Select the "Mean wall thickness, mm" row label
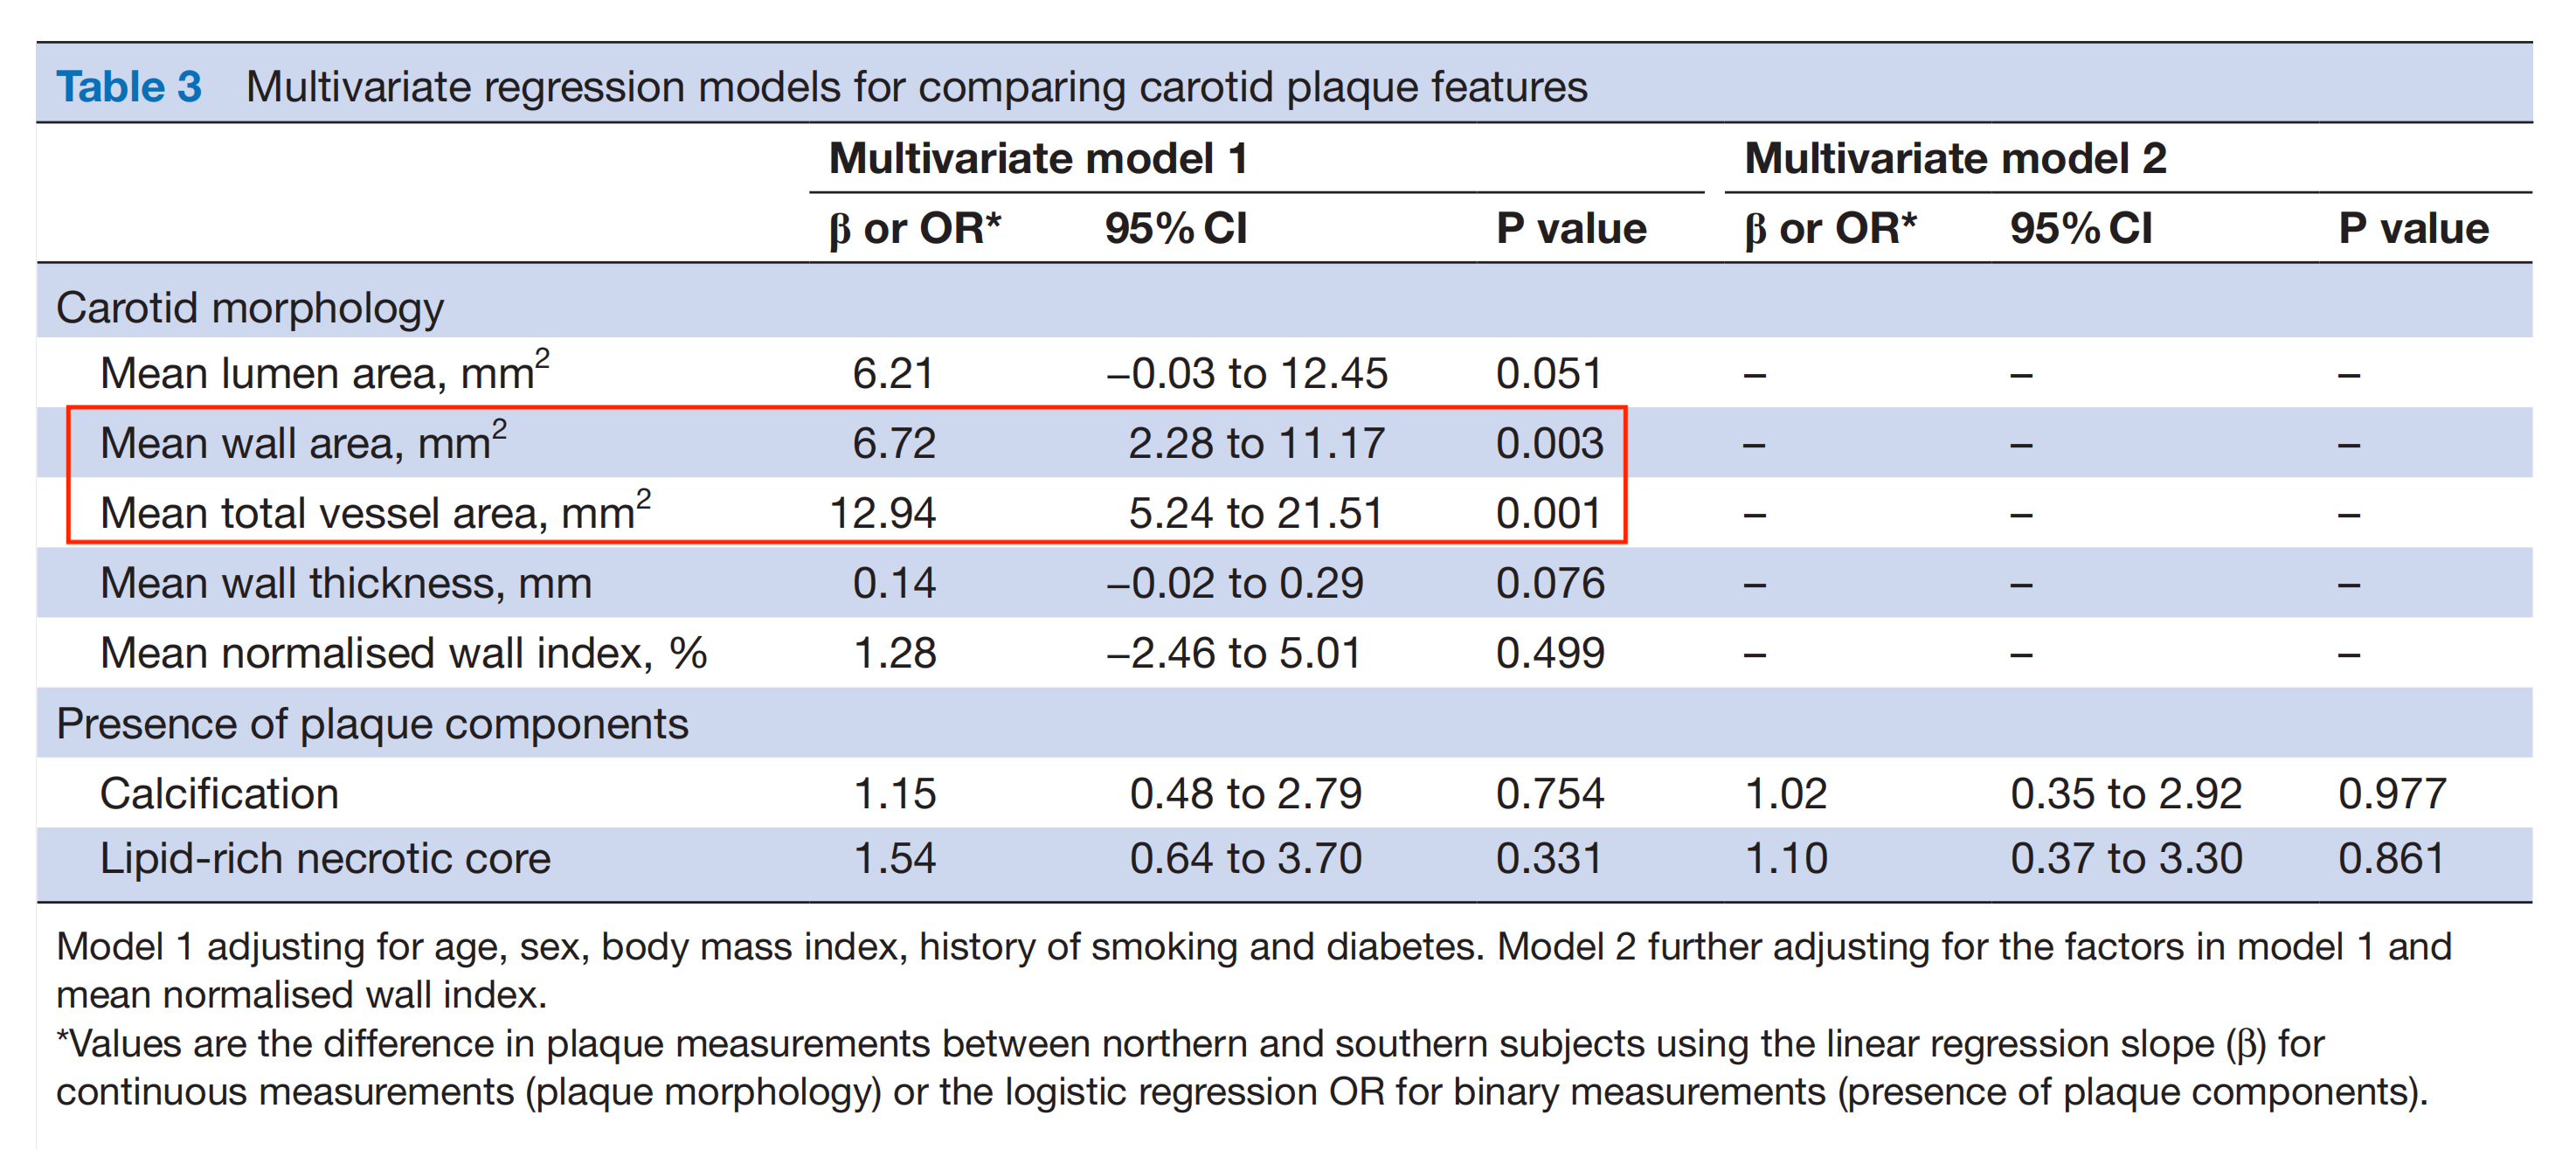 (x=346, y=583)
